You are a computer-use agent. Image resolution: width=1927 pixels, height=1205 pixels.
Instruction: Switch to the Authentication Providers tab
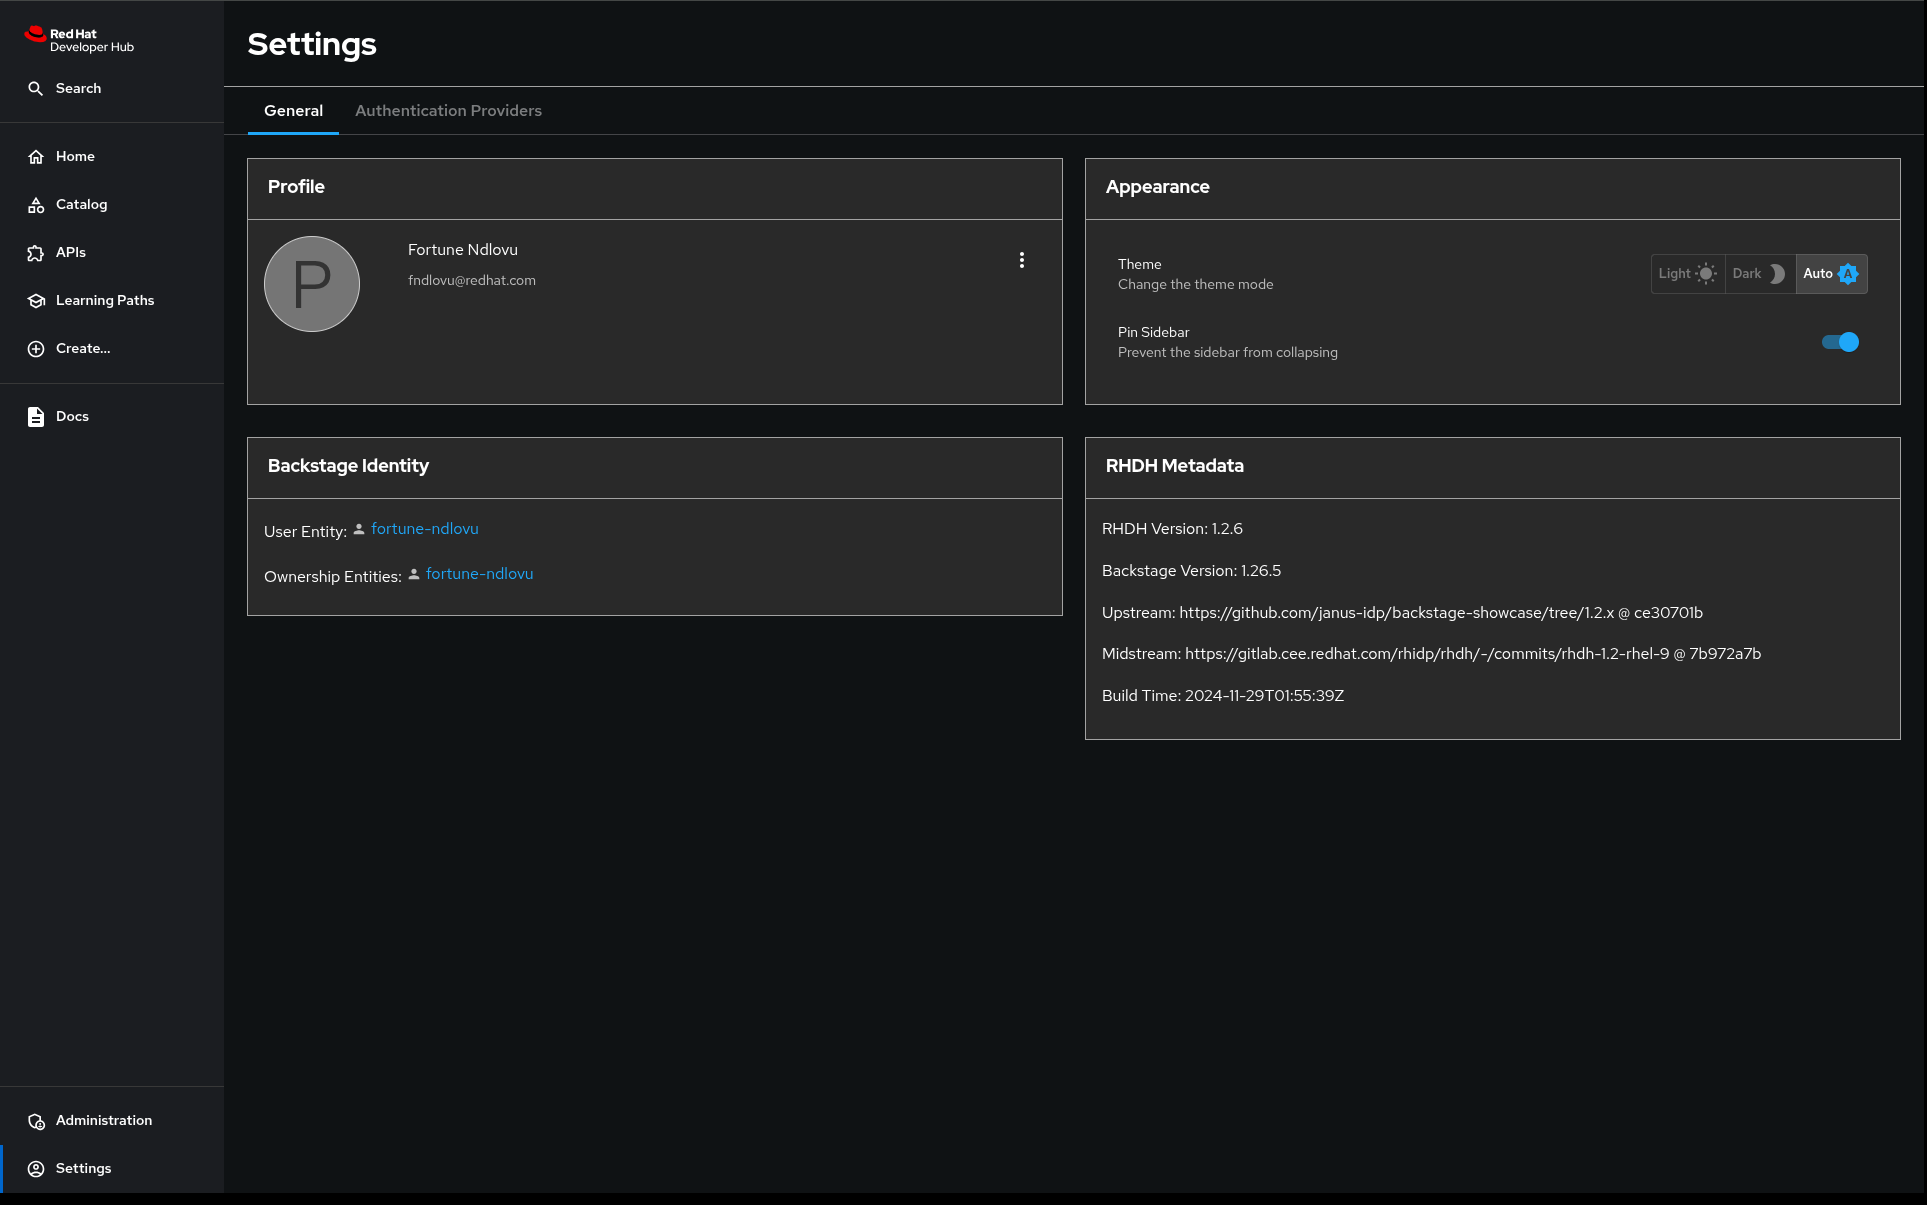click(448, 111)
